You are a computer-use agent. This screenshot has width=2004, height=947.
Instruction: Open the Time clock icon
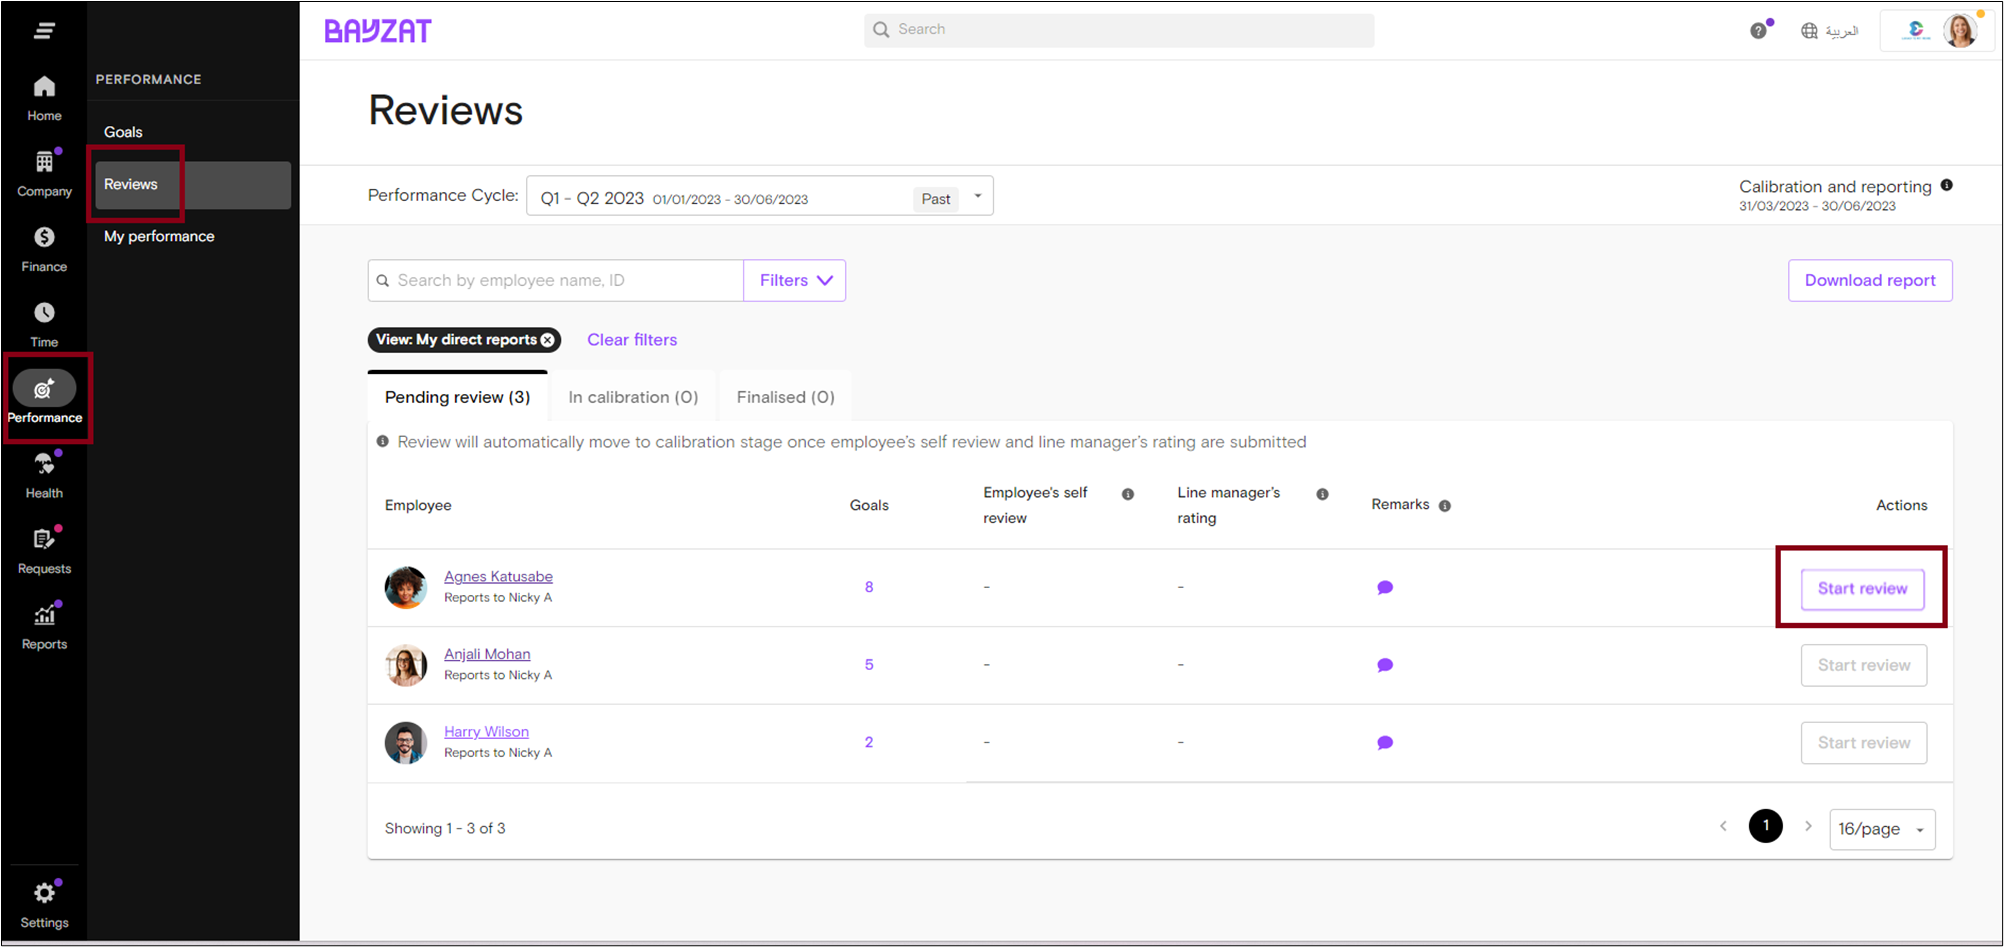pos(44,314)
